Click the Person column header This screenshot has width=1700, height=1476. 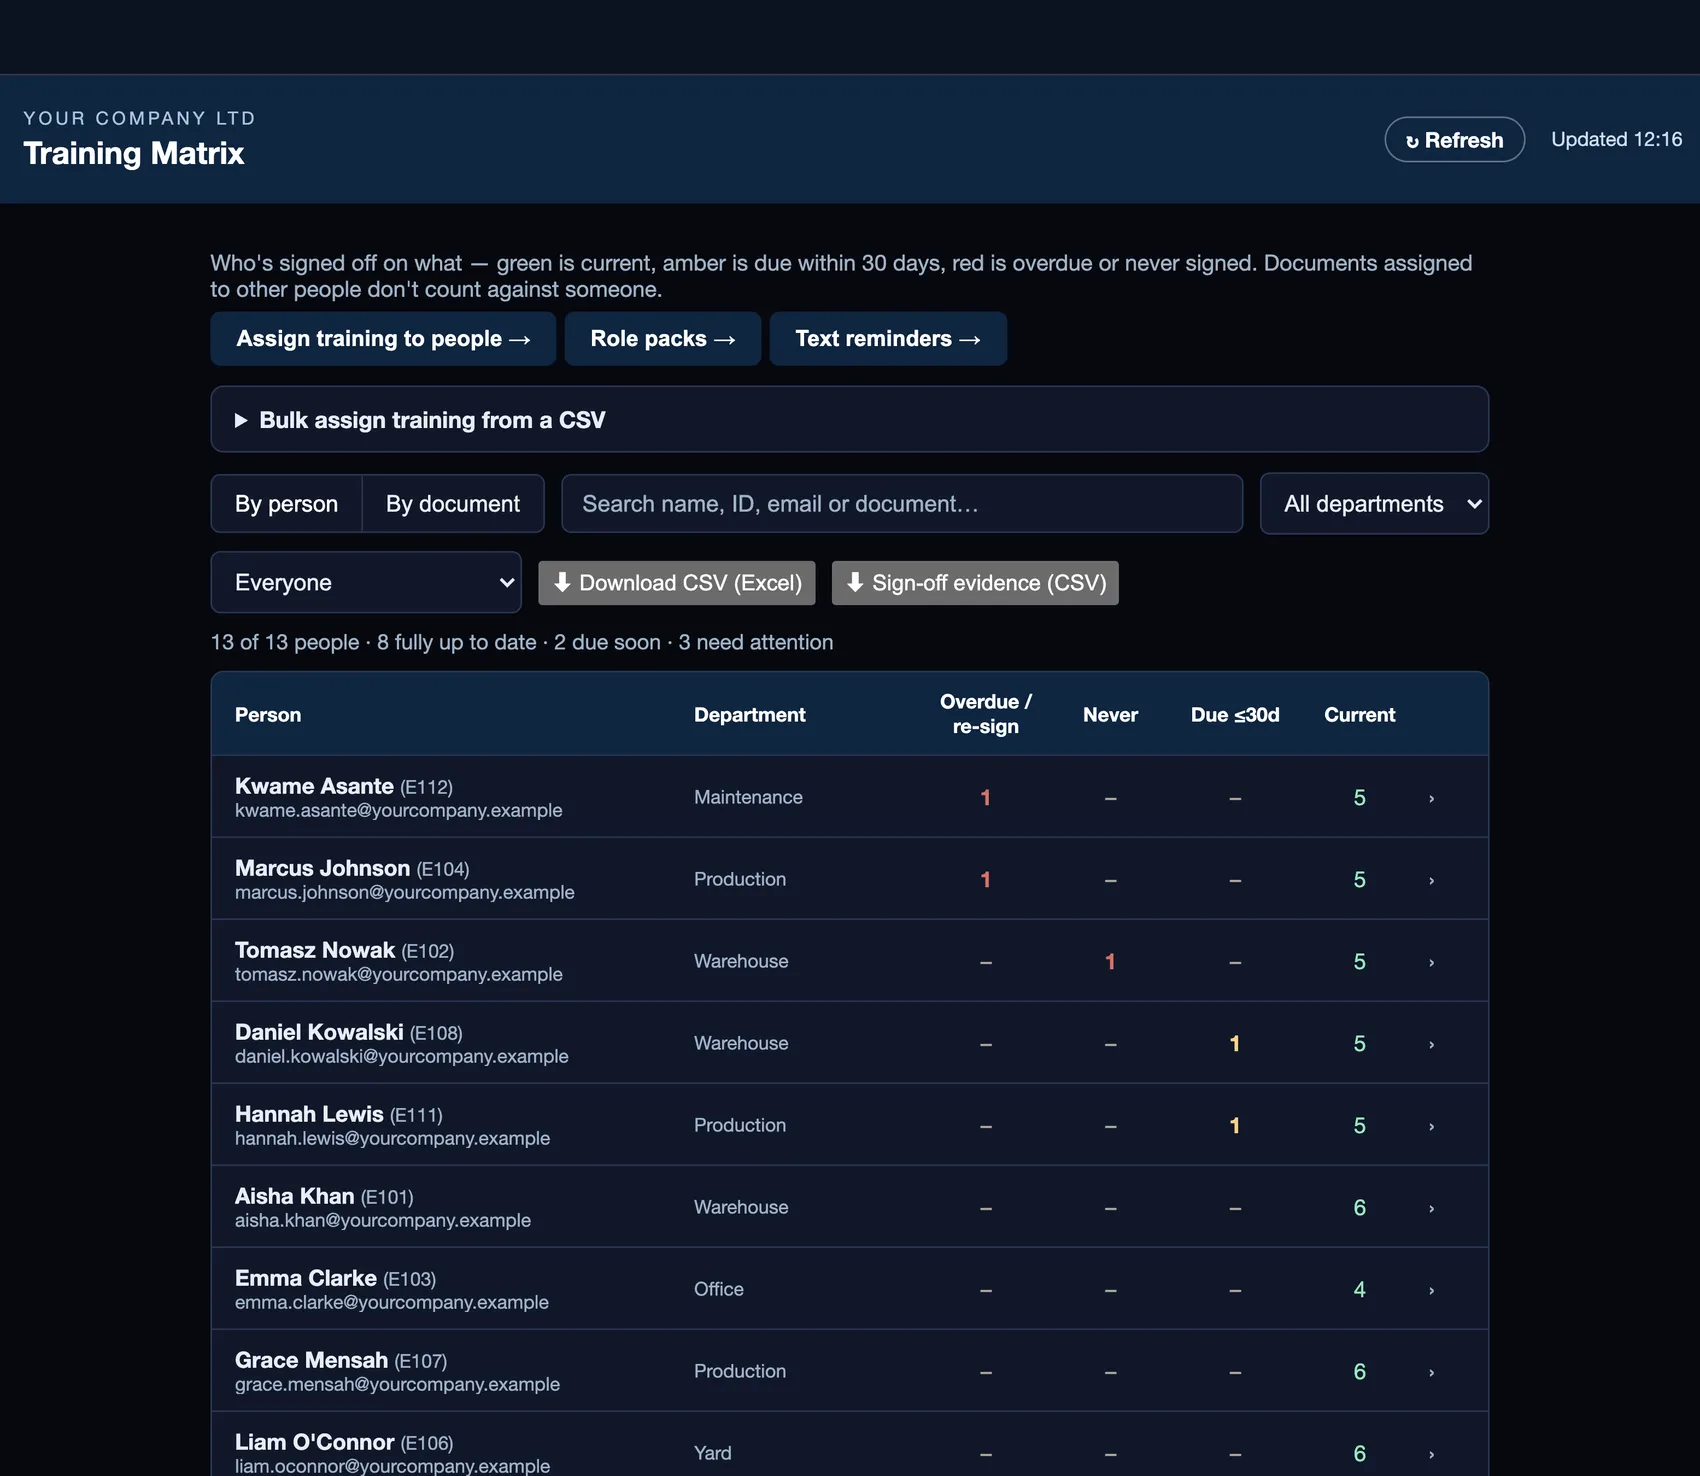268,715
